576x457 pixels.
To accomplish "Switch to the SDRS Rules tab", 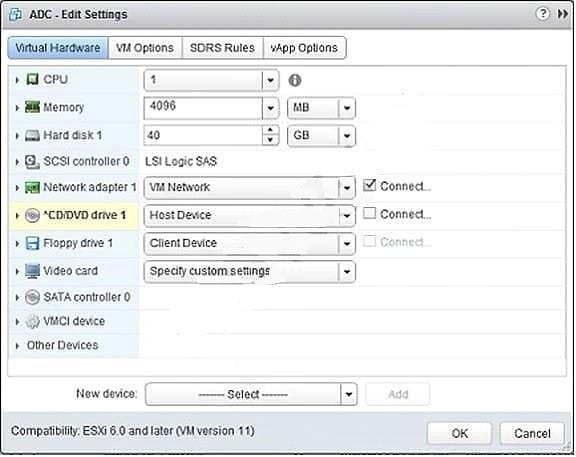I will [222, 48].
